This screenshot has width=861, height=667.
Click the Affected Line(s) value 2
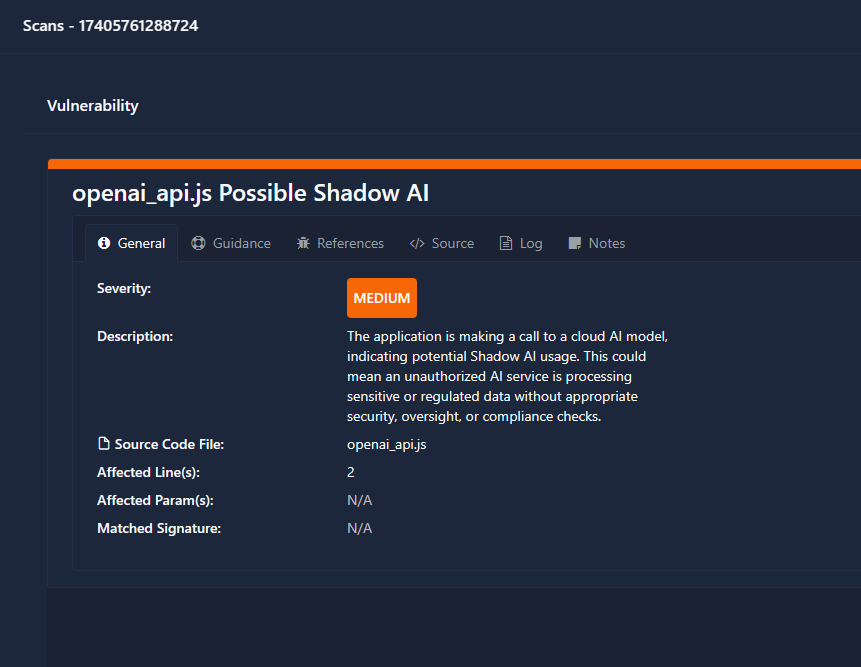(x=351, y=472)
